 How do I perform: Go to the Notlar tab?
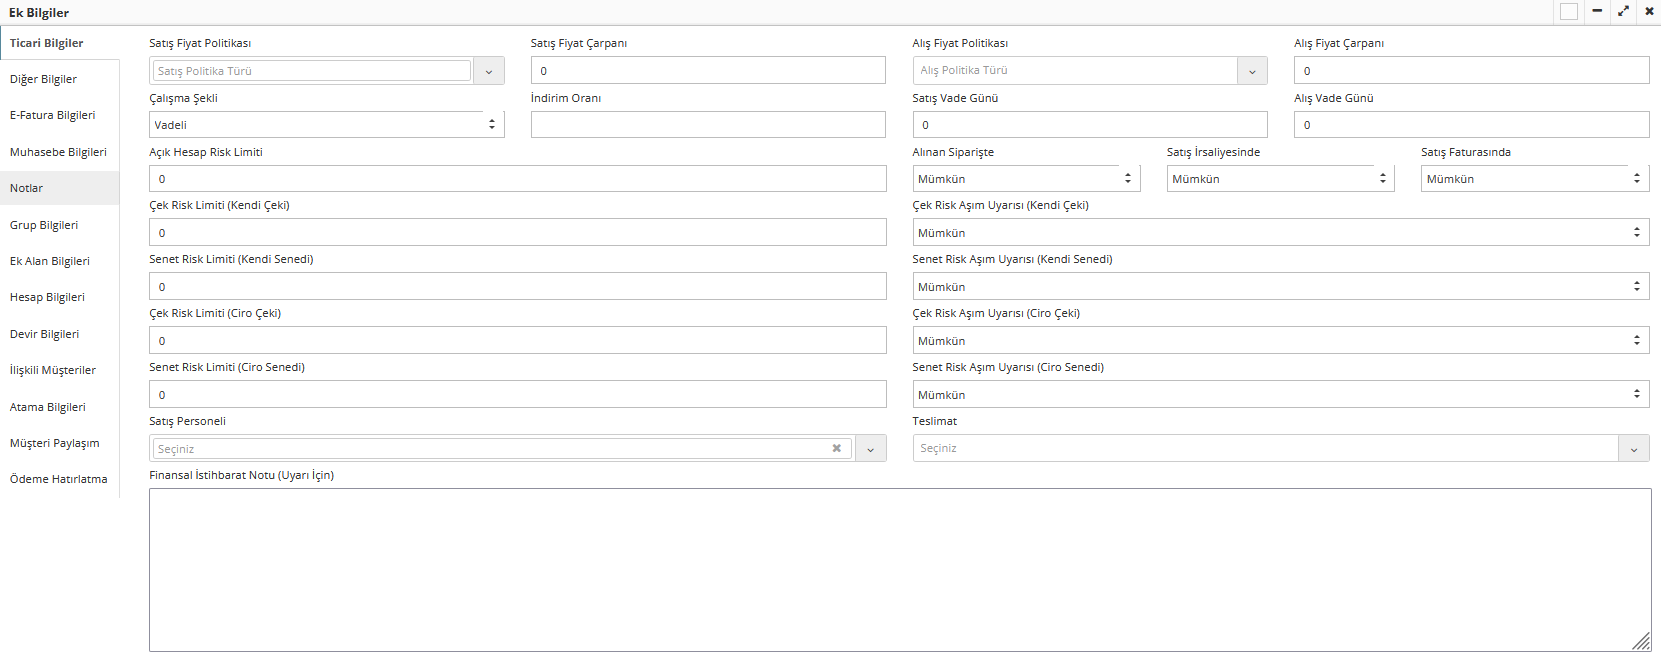coord(27,188)
